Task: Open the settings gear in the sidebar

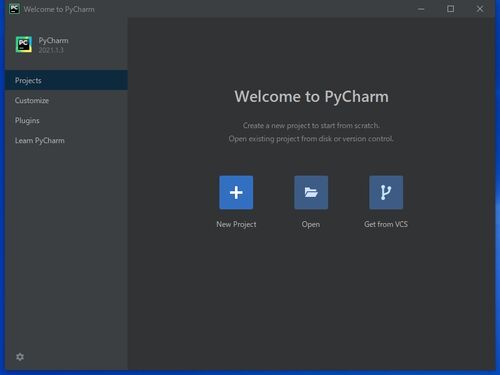Action: pyautogui.click(x=20, y=357)
